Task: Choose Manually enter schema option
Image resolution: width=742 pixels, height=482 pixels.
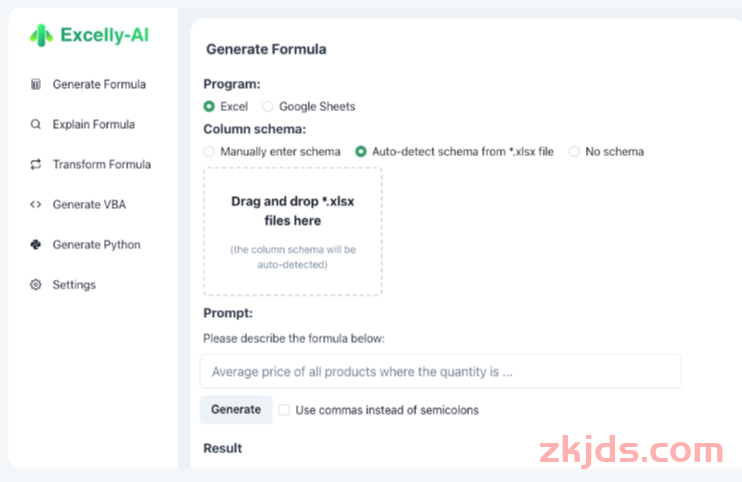Action: (209, 152)
